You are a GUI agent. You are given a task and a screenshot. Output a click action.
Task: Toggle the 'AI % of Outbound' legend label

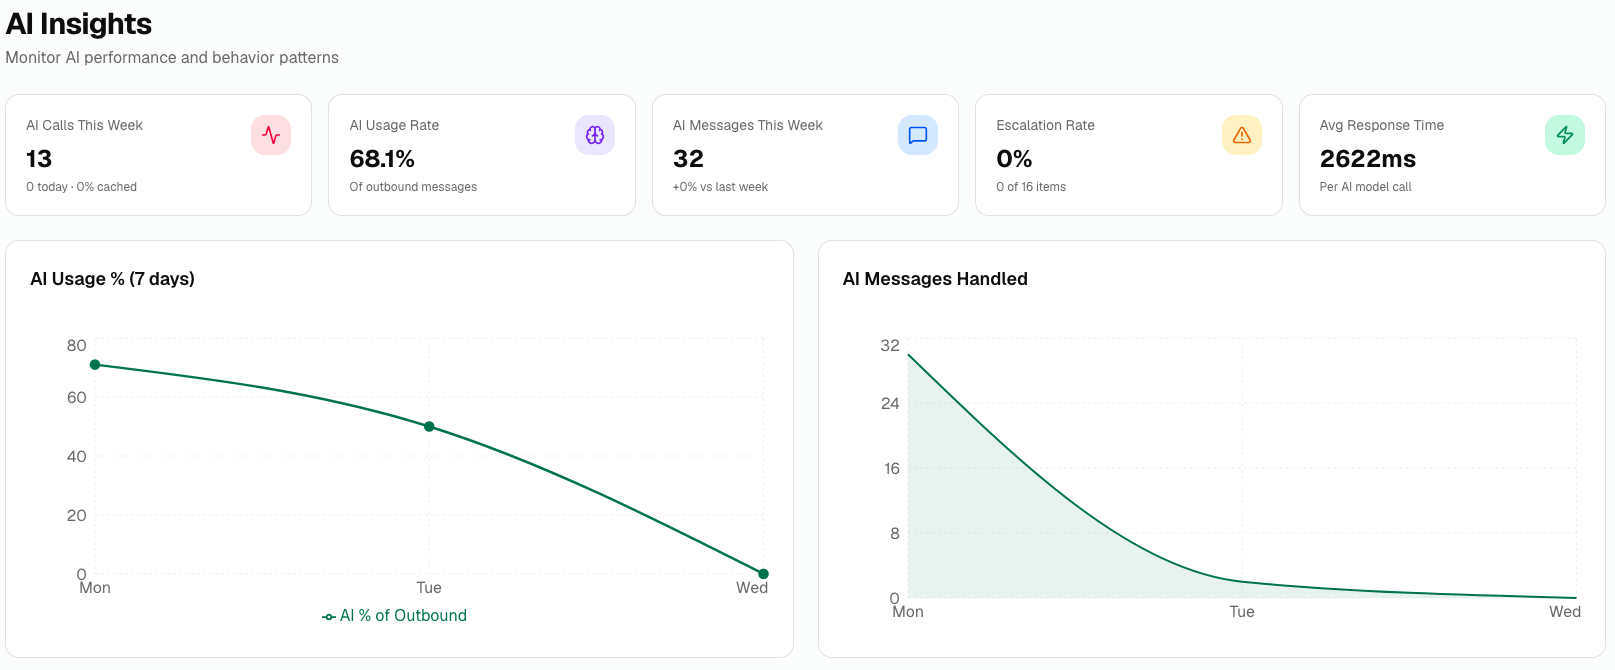pyautogui.click(x=403, y=616)
